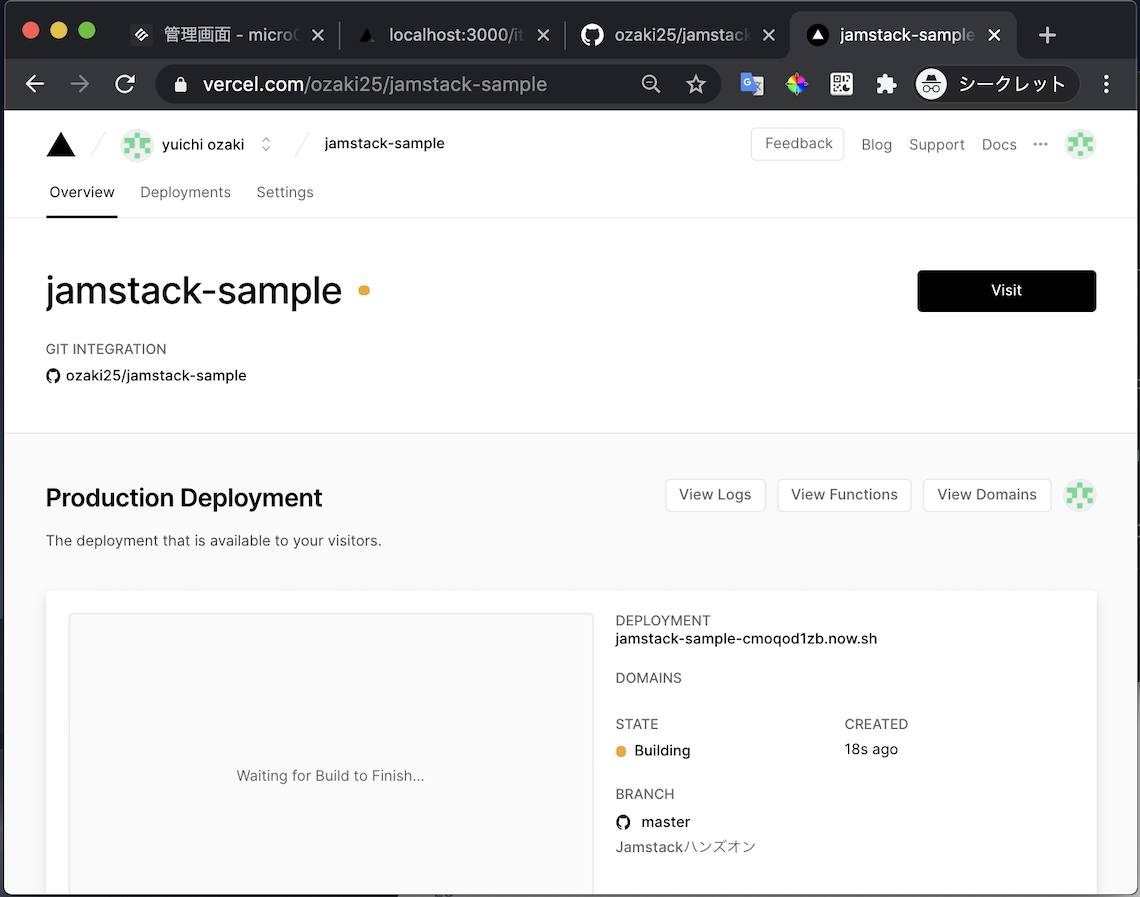Image resolution: width=1140 pixels, height=897 pixels.
Task: Go back with the browser back arrow
Action: (35, 84)
